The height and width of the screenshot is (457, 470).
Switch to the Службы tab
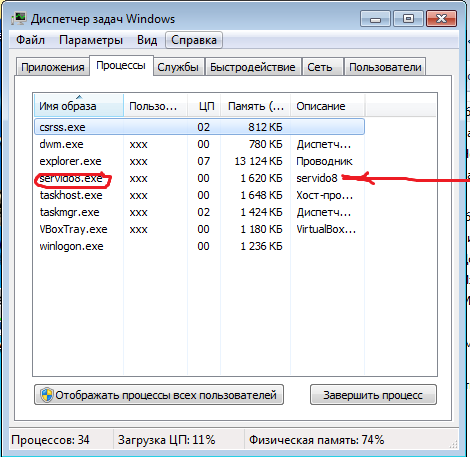pyautogui.click(x=178, y=67)
